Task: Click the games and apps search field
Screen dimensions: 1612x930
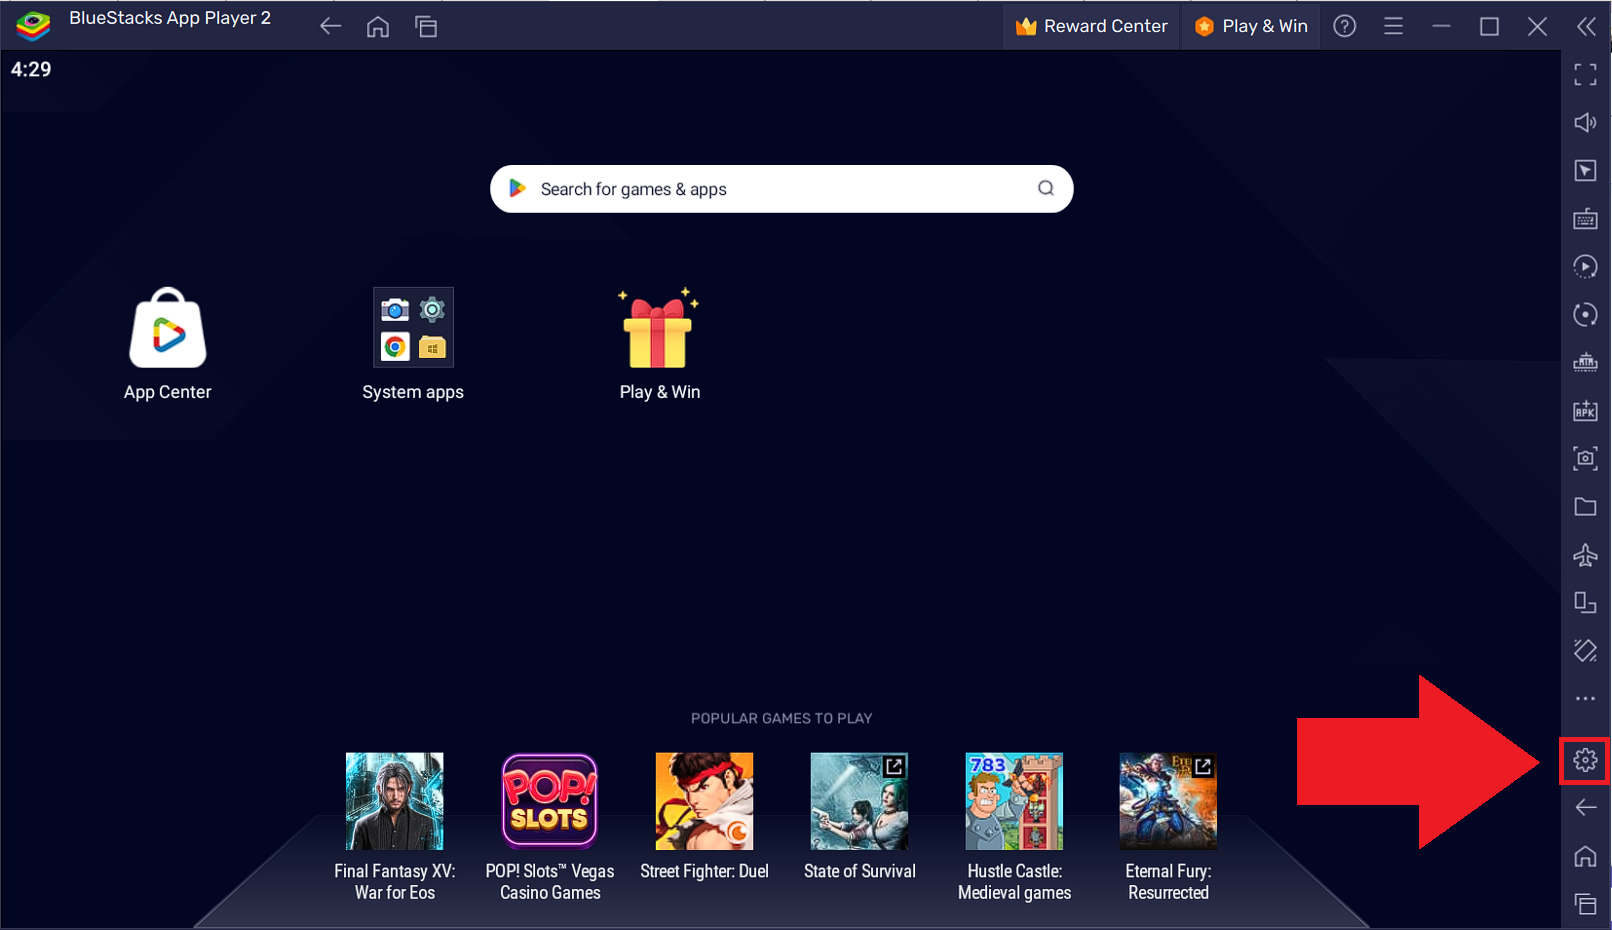Action: click(x=781, y=188)
